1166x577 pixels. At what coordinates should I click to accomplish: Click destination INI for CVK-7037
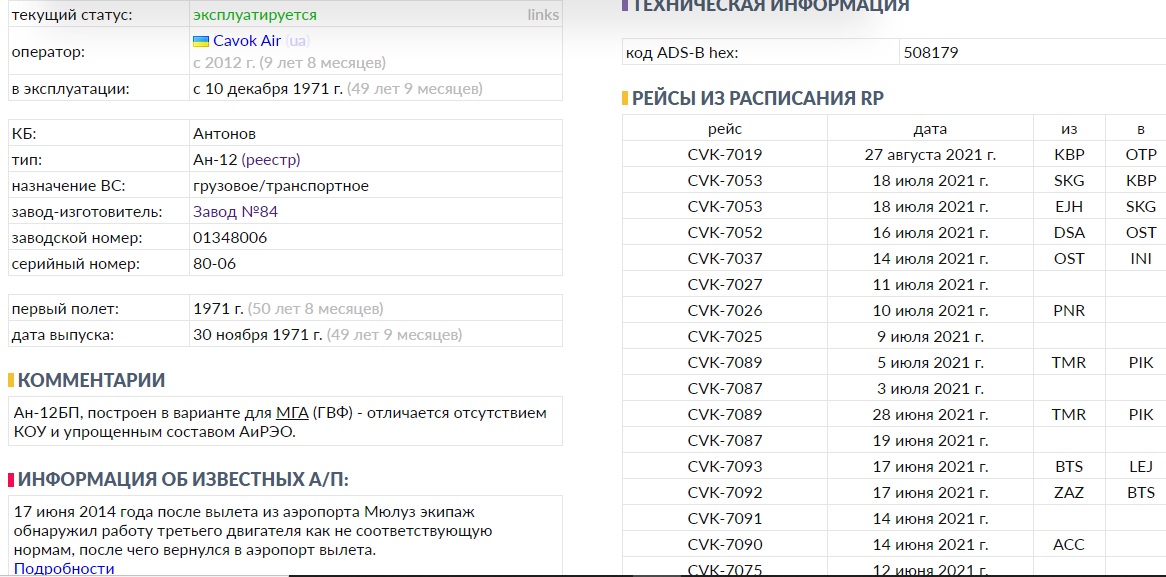tap(1141, 259)
